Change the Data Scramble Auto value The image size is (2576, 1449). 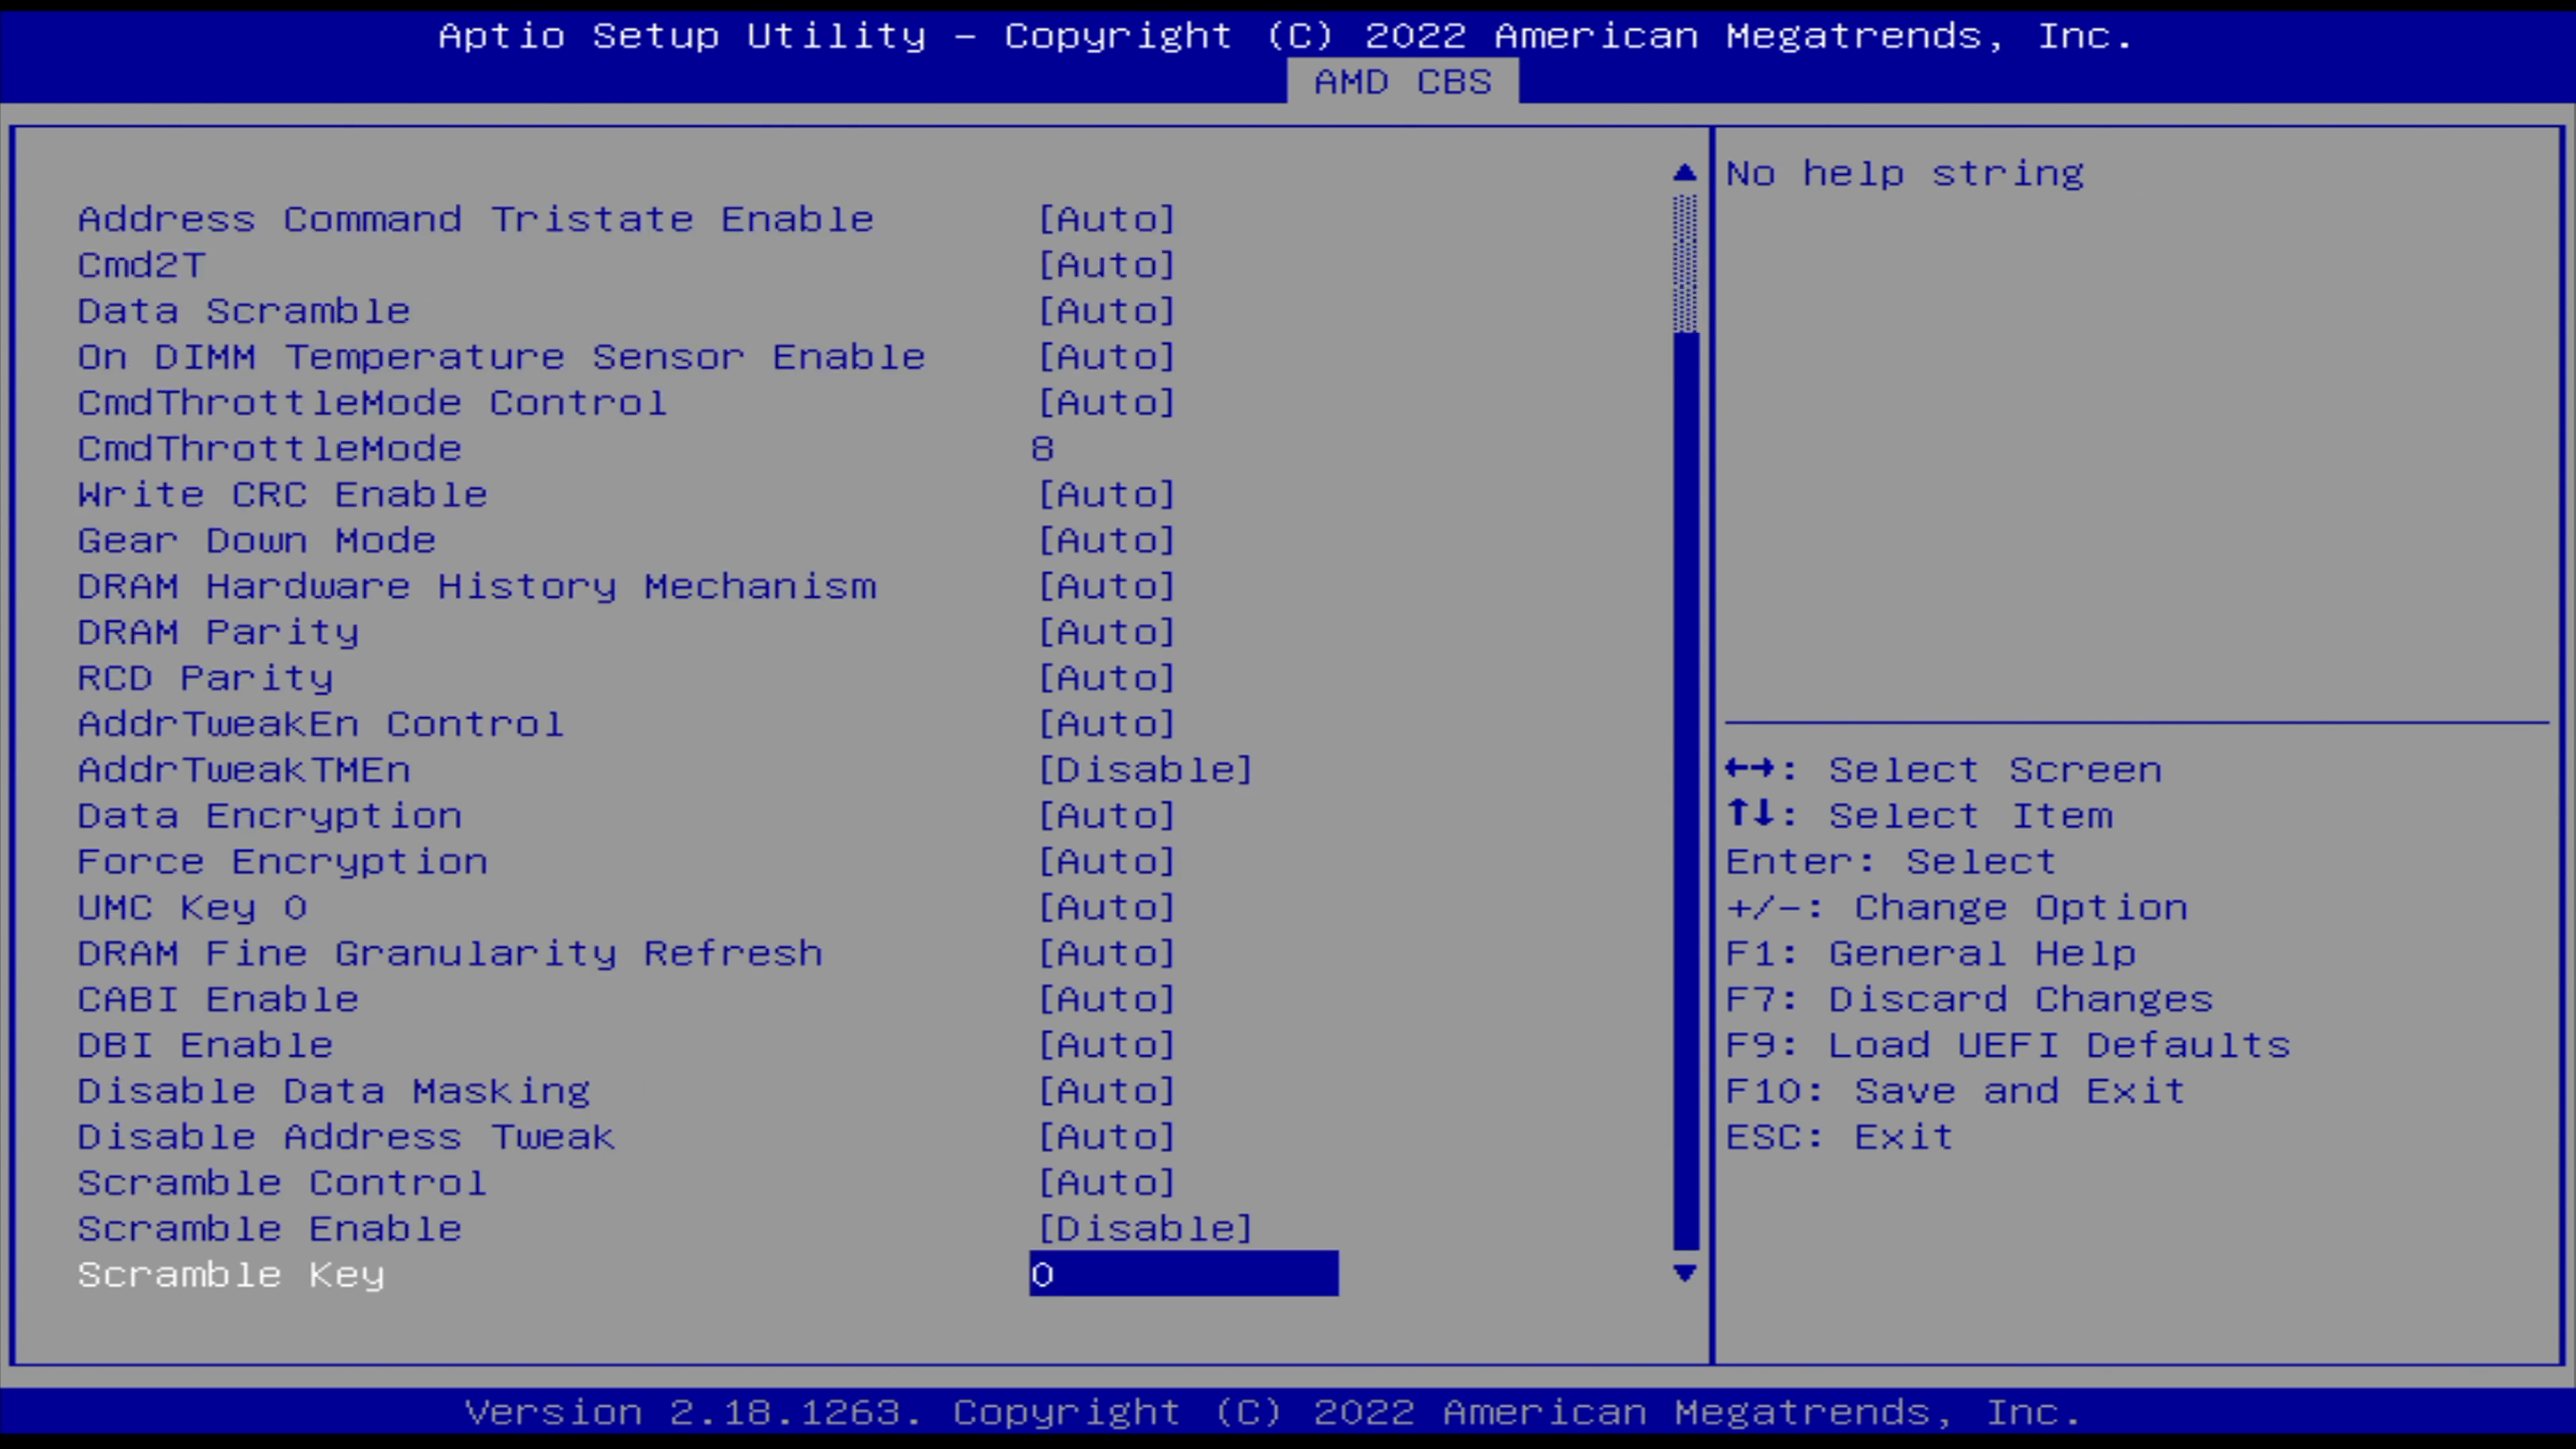[x=1106, y=311]
